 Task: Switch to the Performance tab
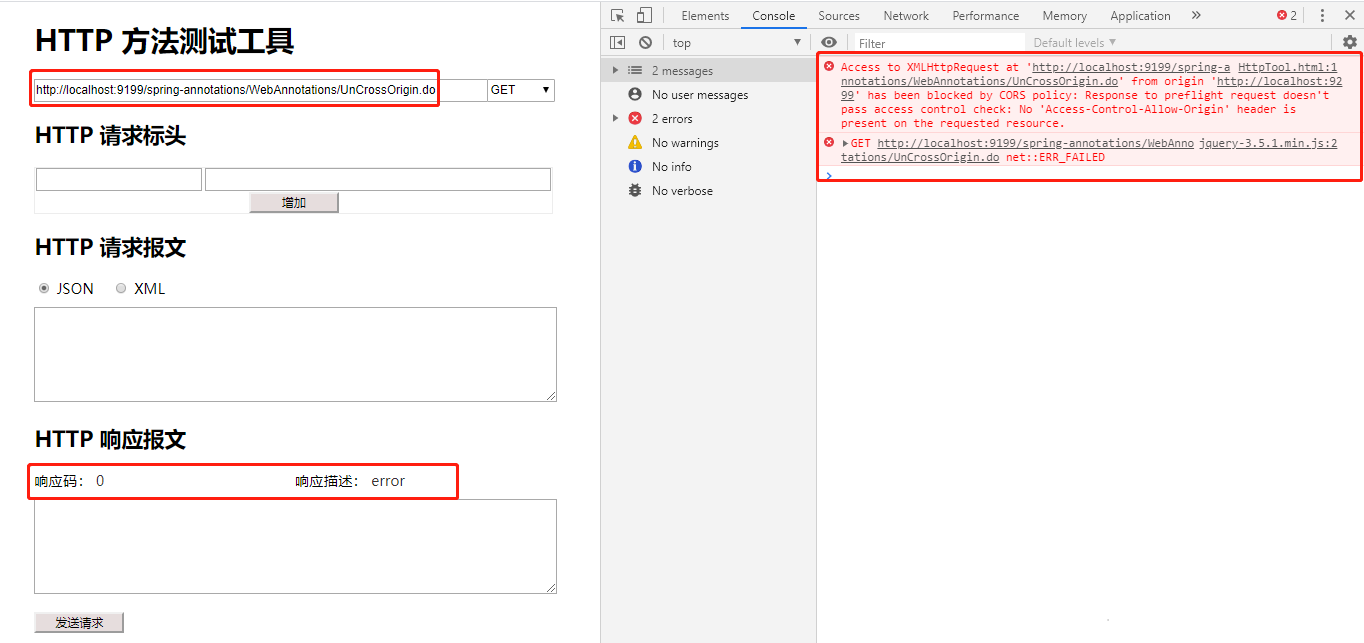tap(986, 15)
